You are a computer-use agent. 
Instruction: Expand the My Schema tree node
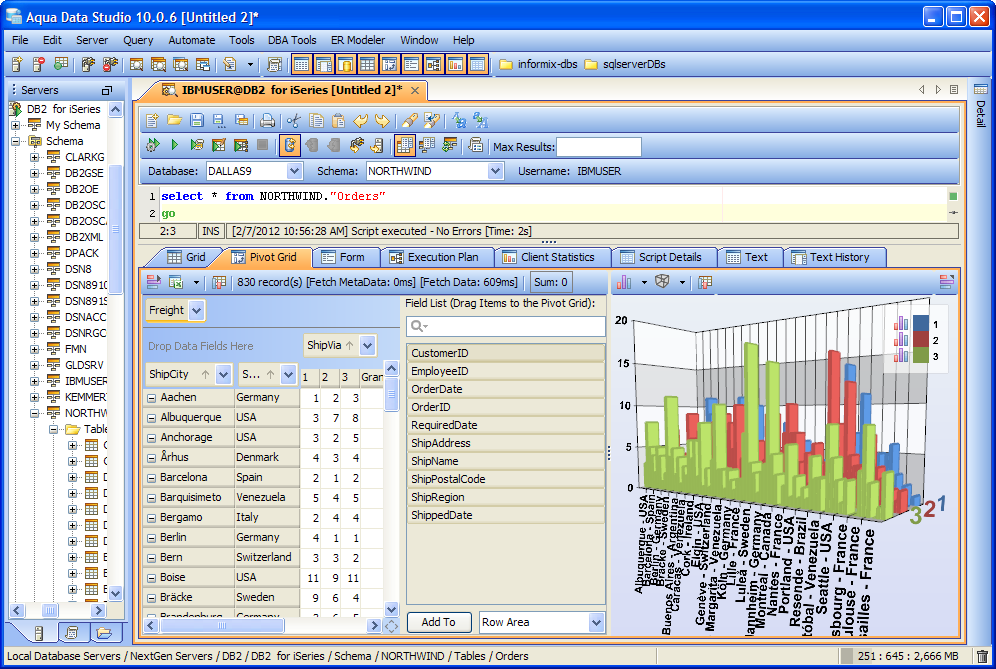pos(15,126)
